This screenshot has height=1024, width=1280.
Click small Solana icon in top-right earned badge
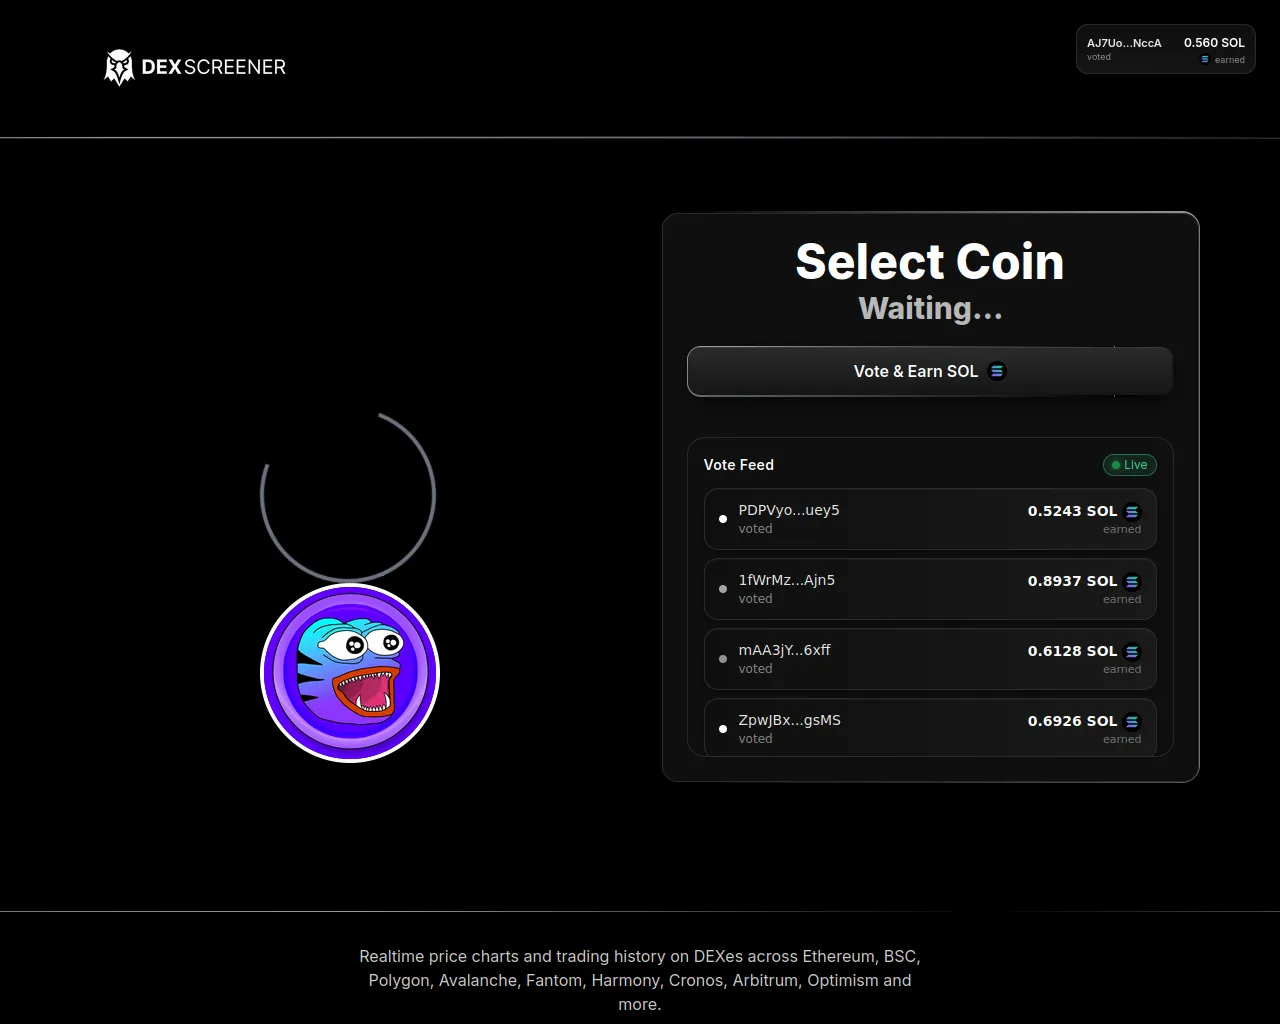[1205, 60]
